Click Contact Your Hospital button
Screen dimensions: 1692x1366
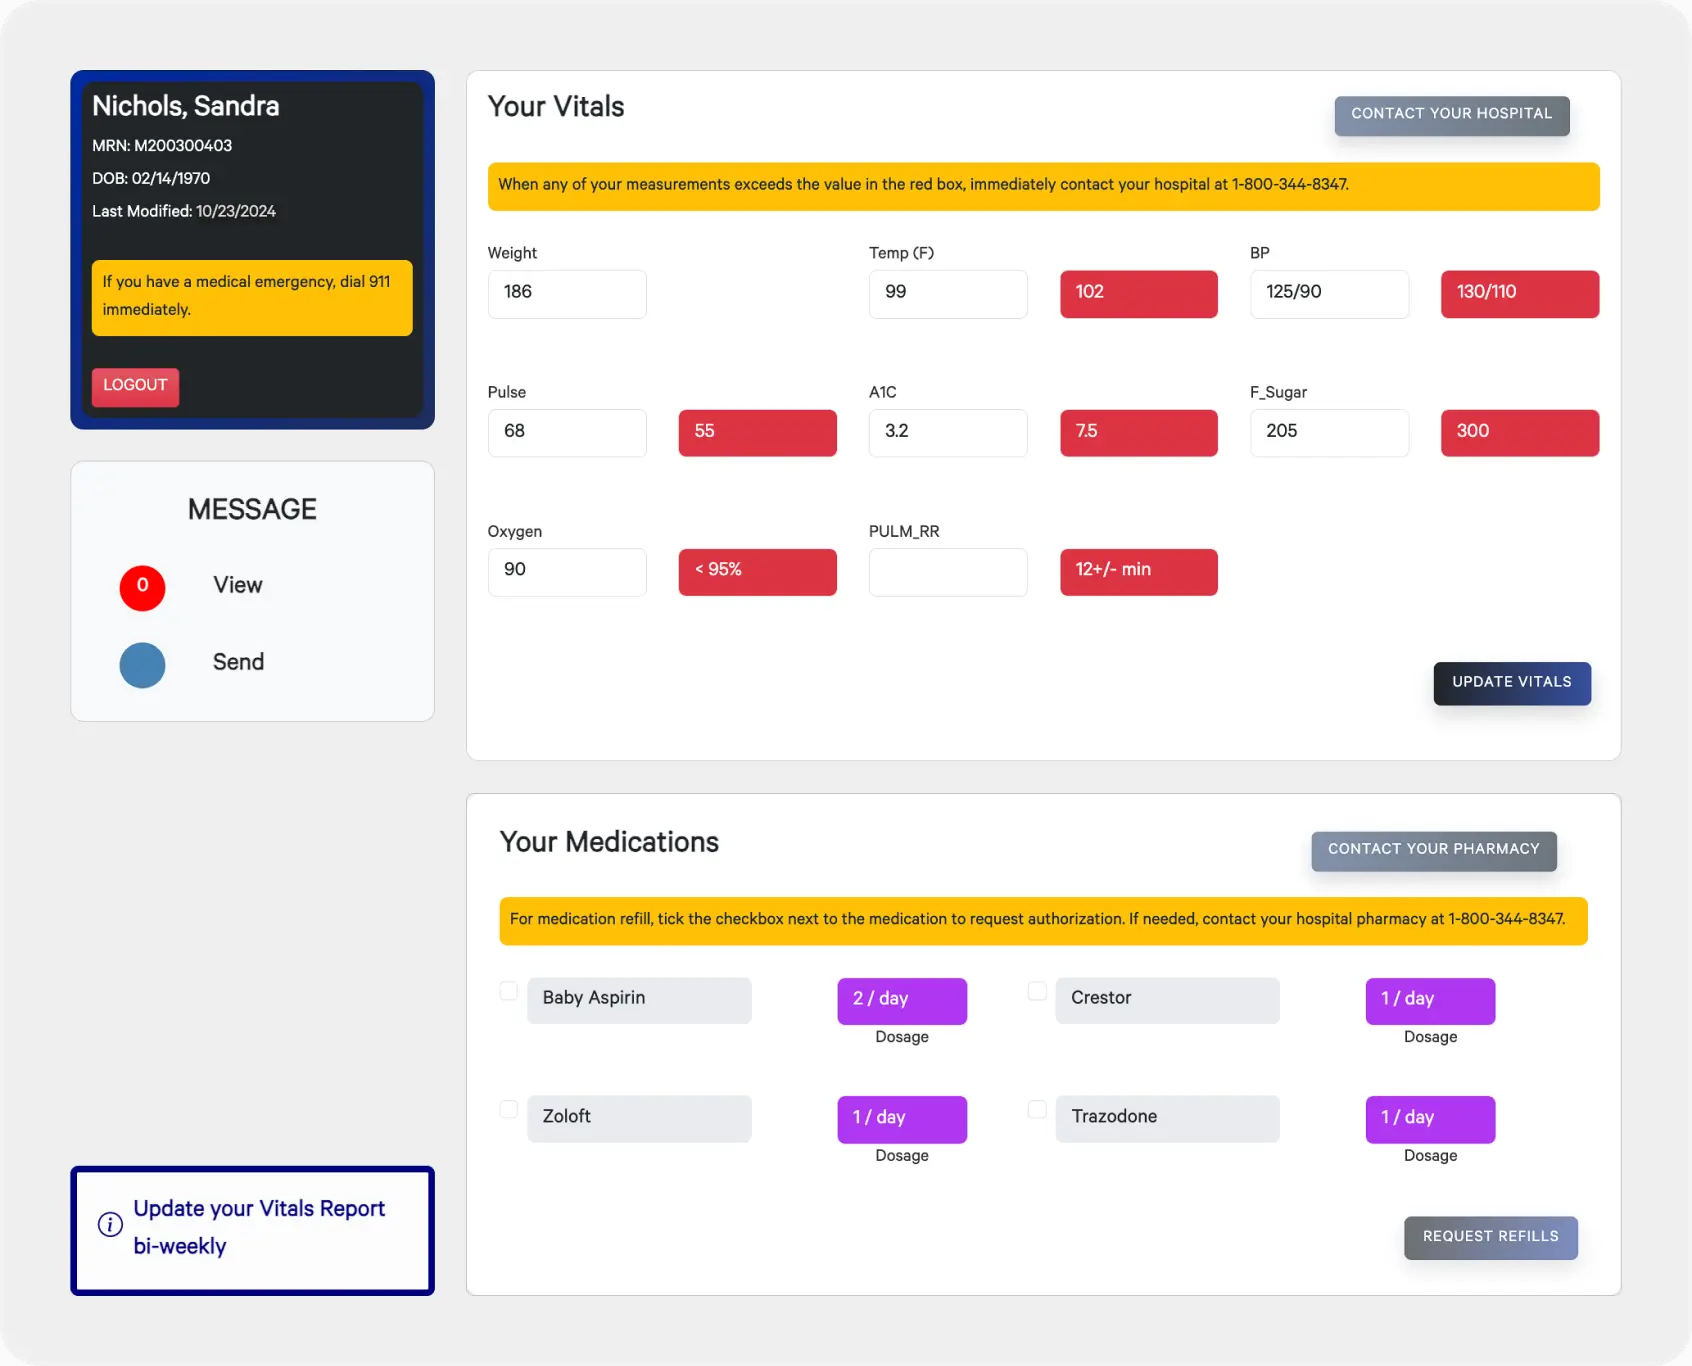pyautogui.click(x=1451, y=115)
